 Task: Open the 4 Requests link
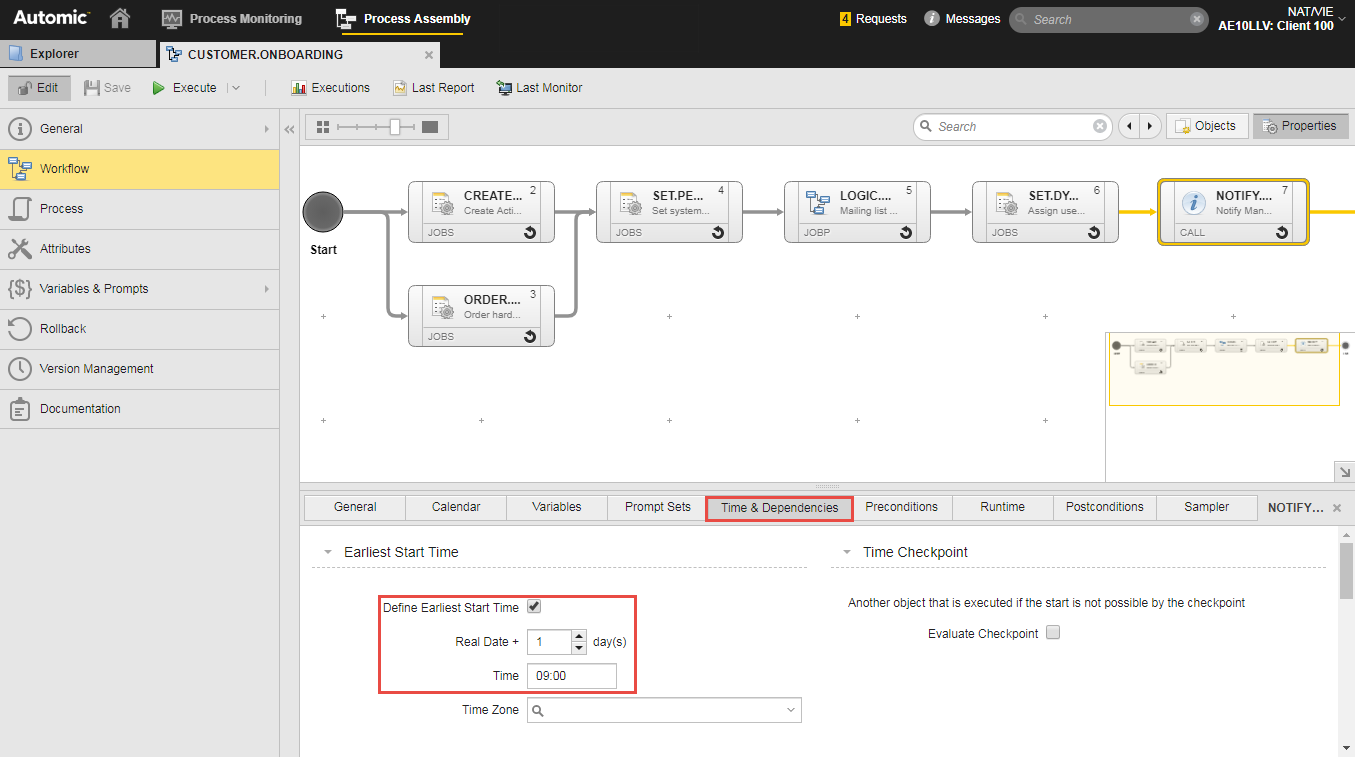point(873,19)
